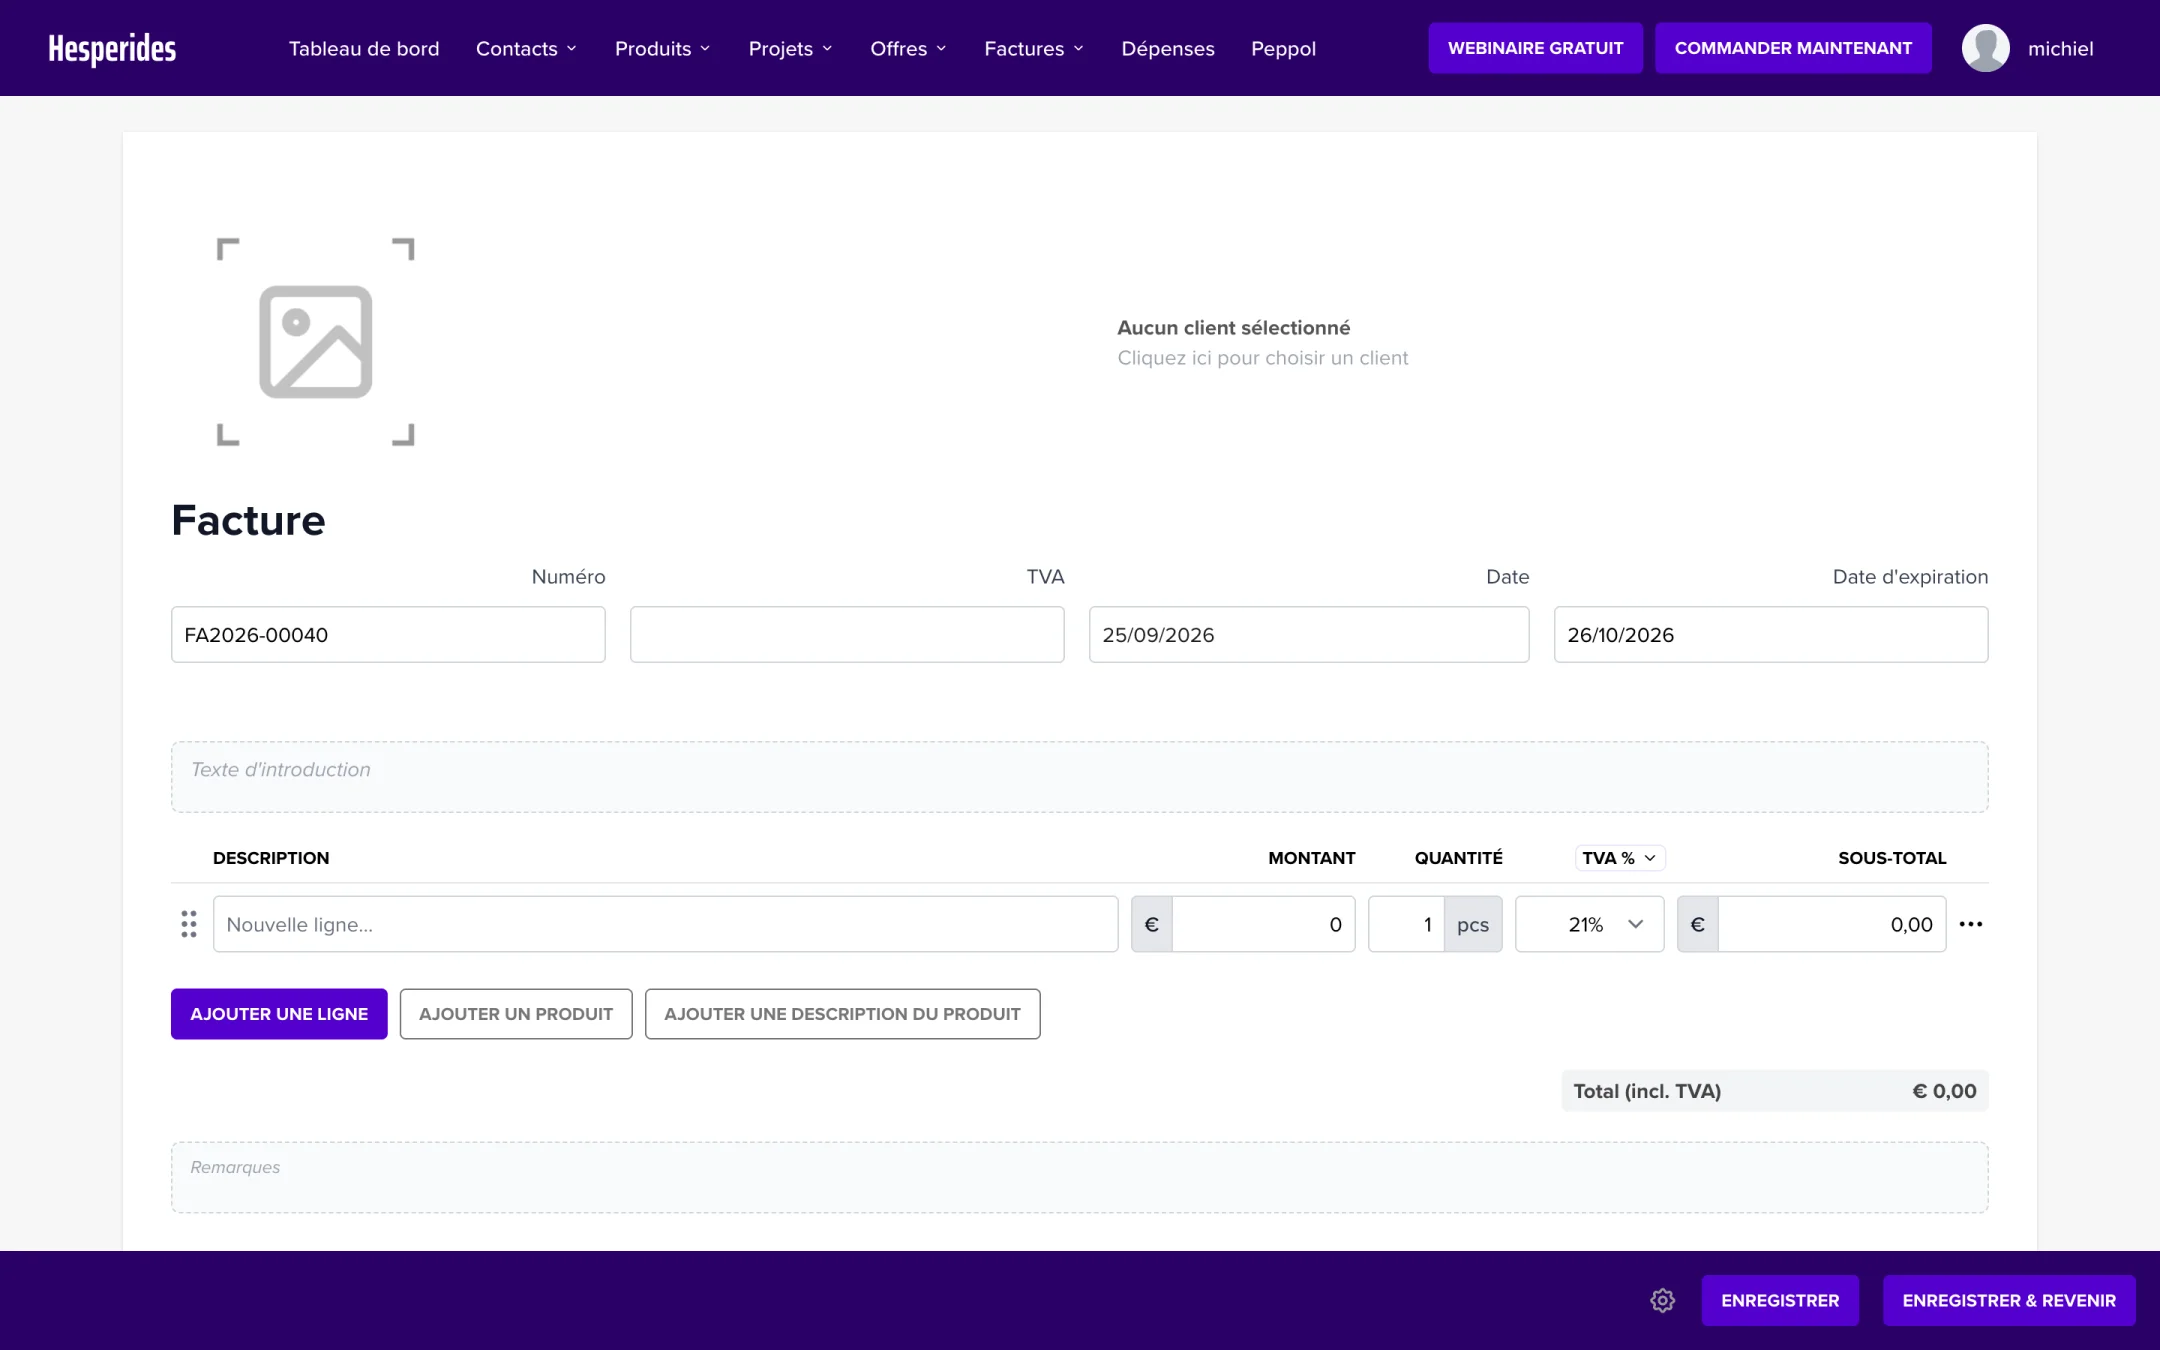2160x1350 pixels.
Task: Click the Sous-total field showing 0,00
Action: 1832,924
